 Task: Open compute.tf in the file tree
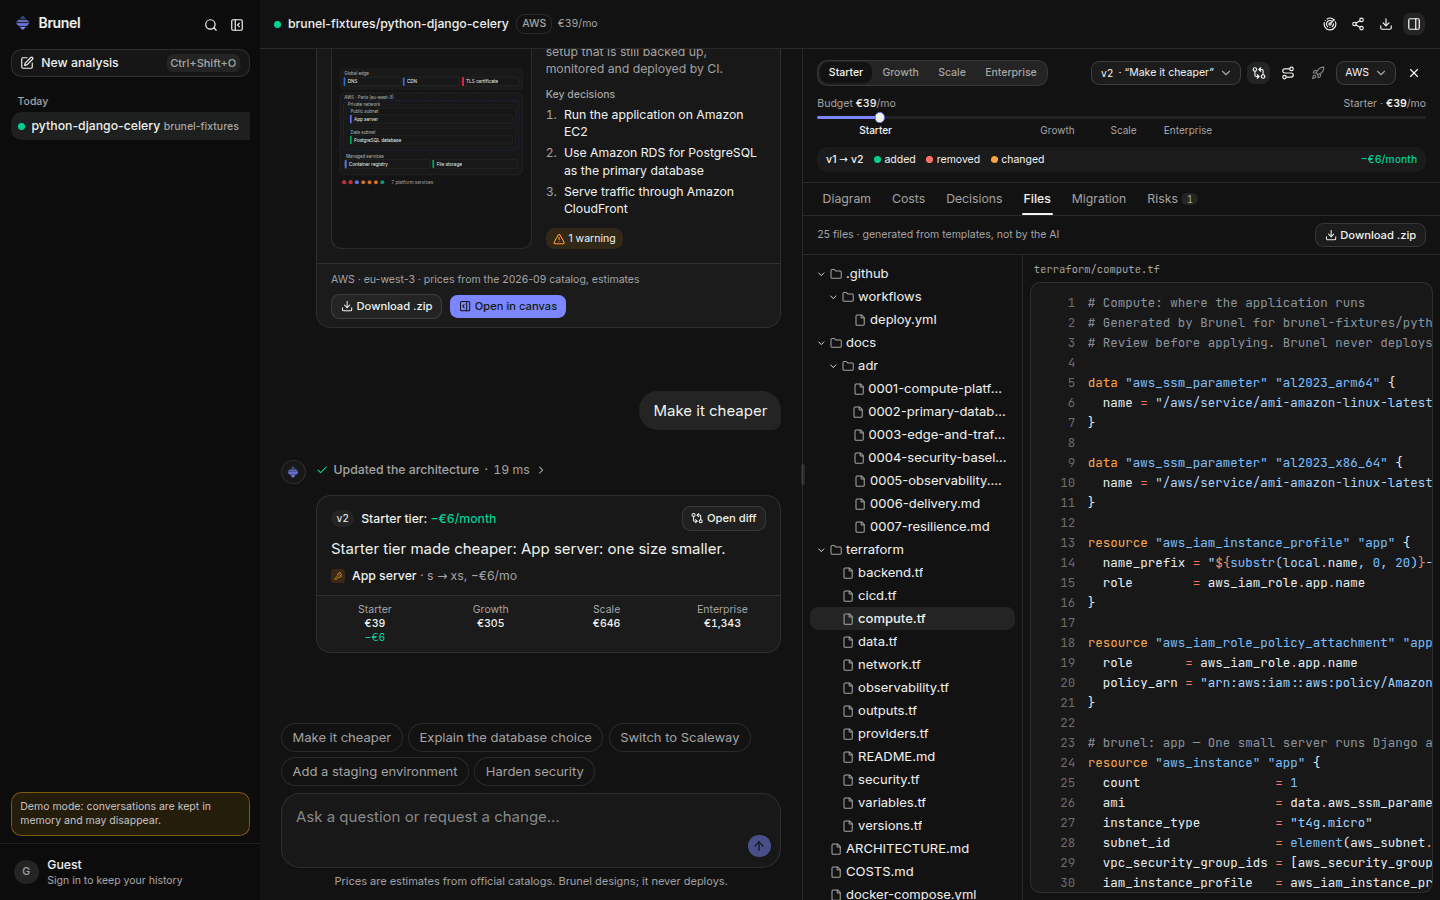pos(912,619)
